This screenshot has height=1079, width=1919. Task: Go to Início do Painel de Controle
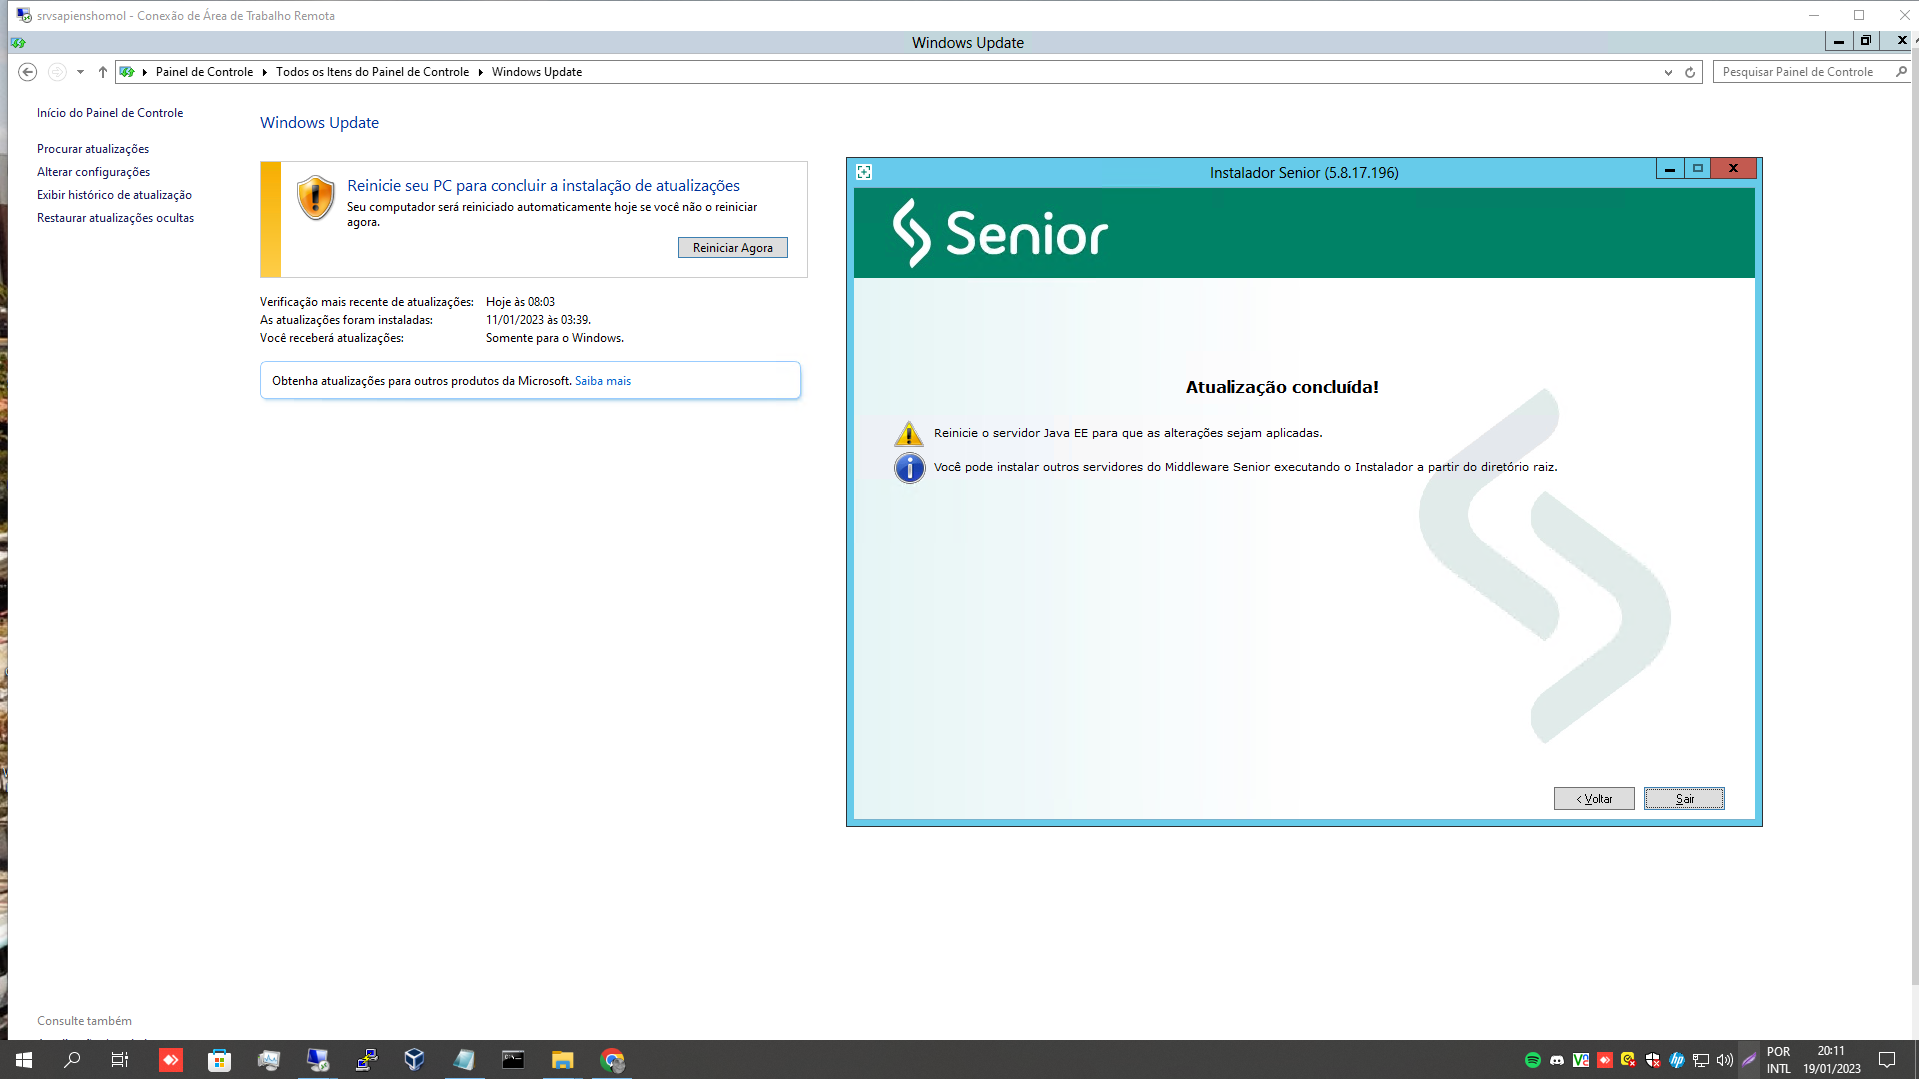[110, 113]
